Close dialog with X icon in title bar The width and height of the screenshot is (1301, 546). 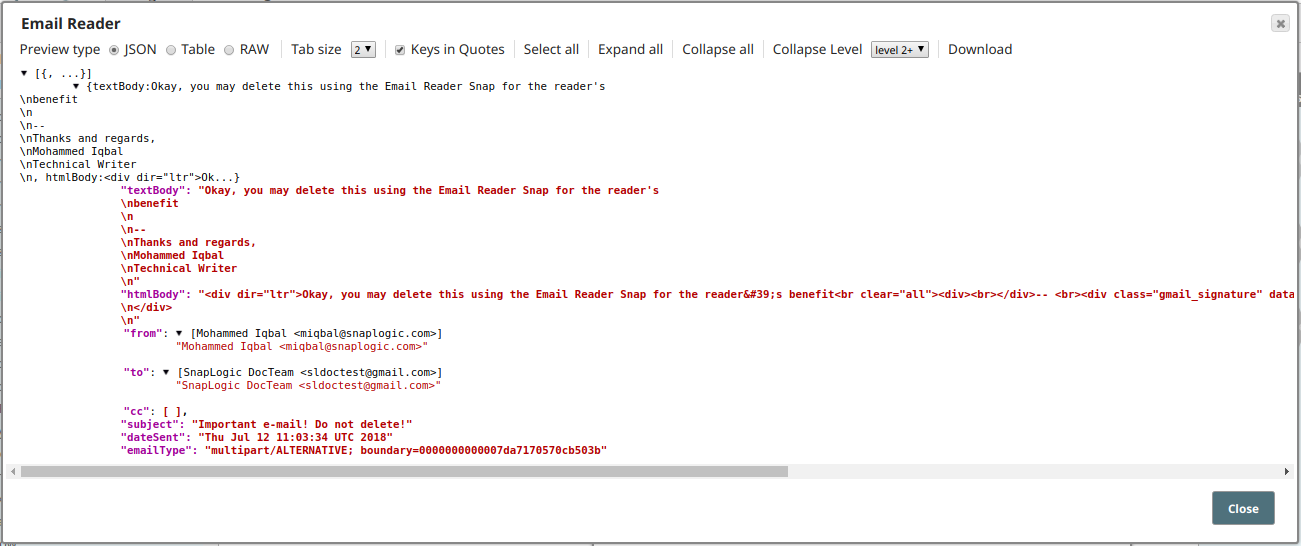tap(1280, 23)
